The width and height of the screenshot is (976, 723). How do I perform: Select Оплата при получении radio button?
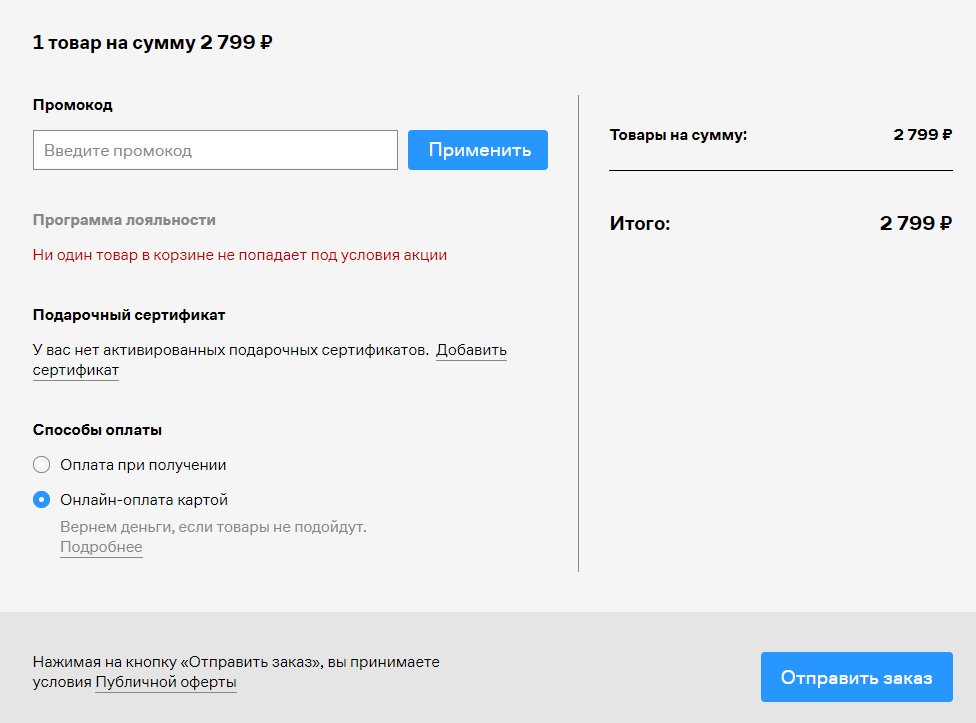click(41, 465)
